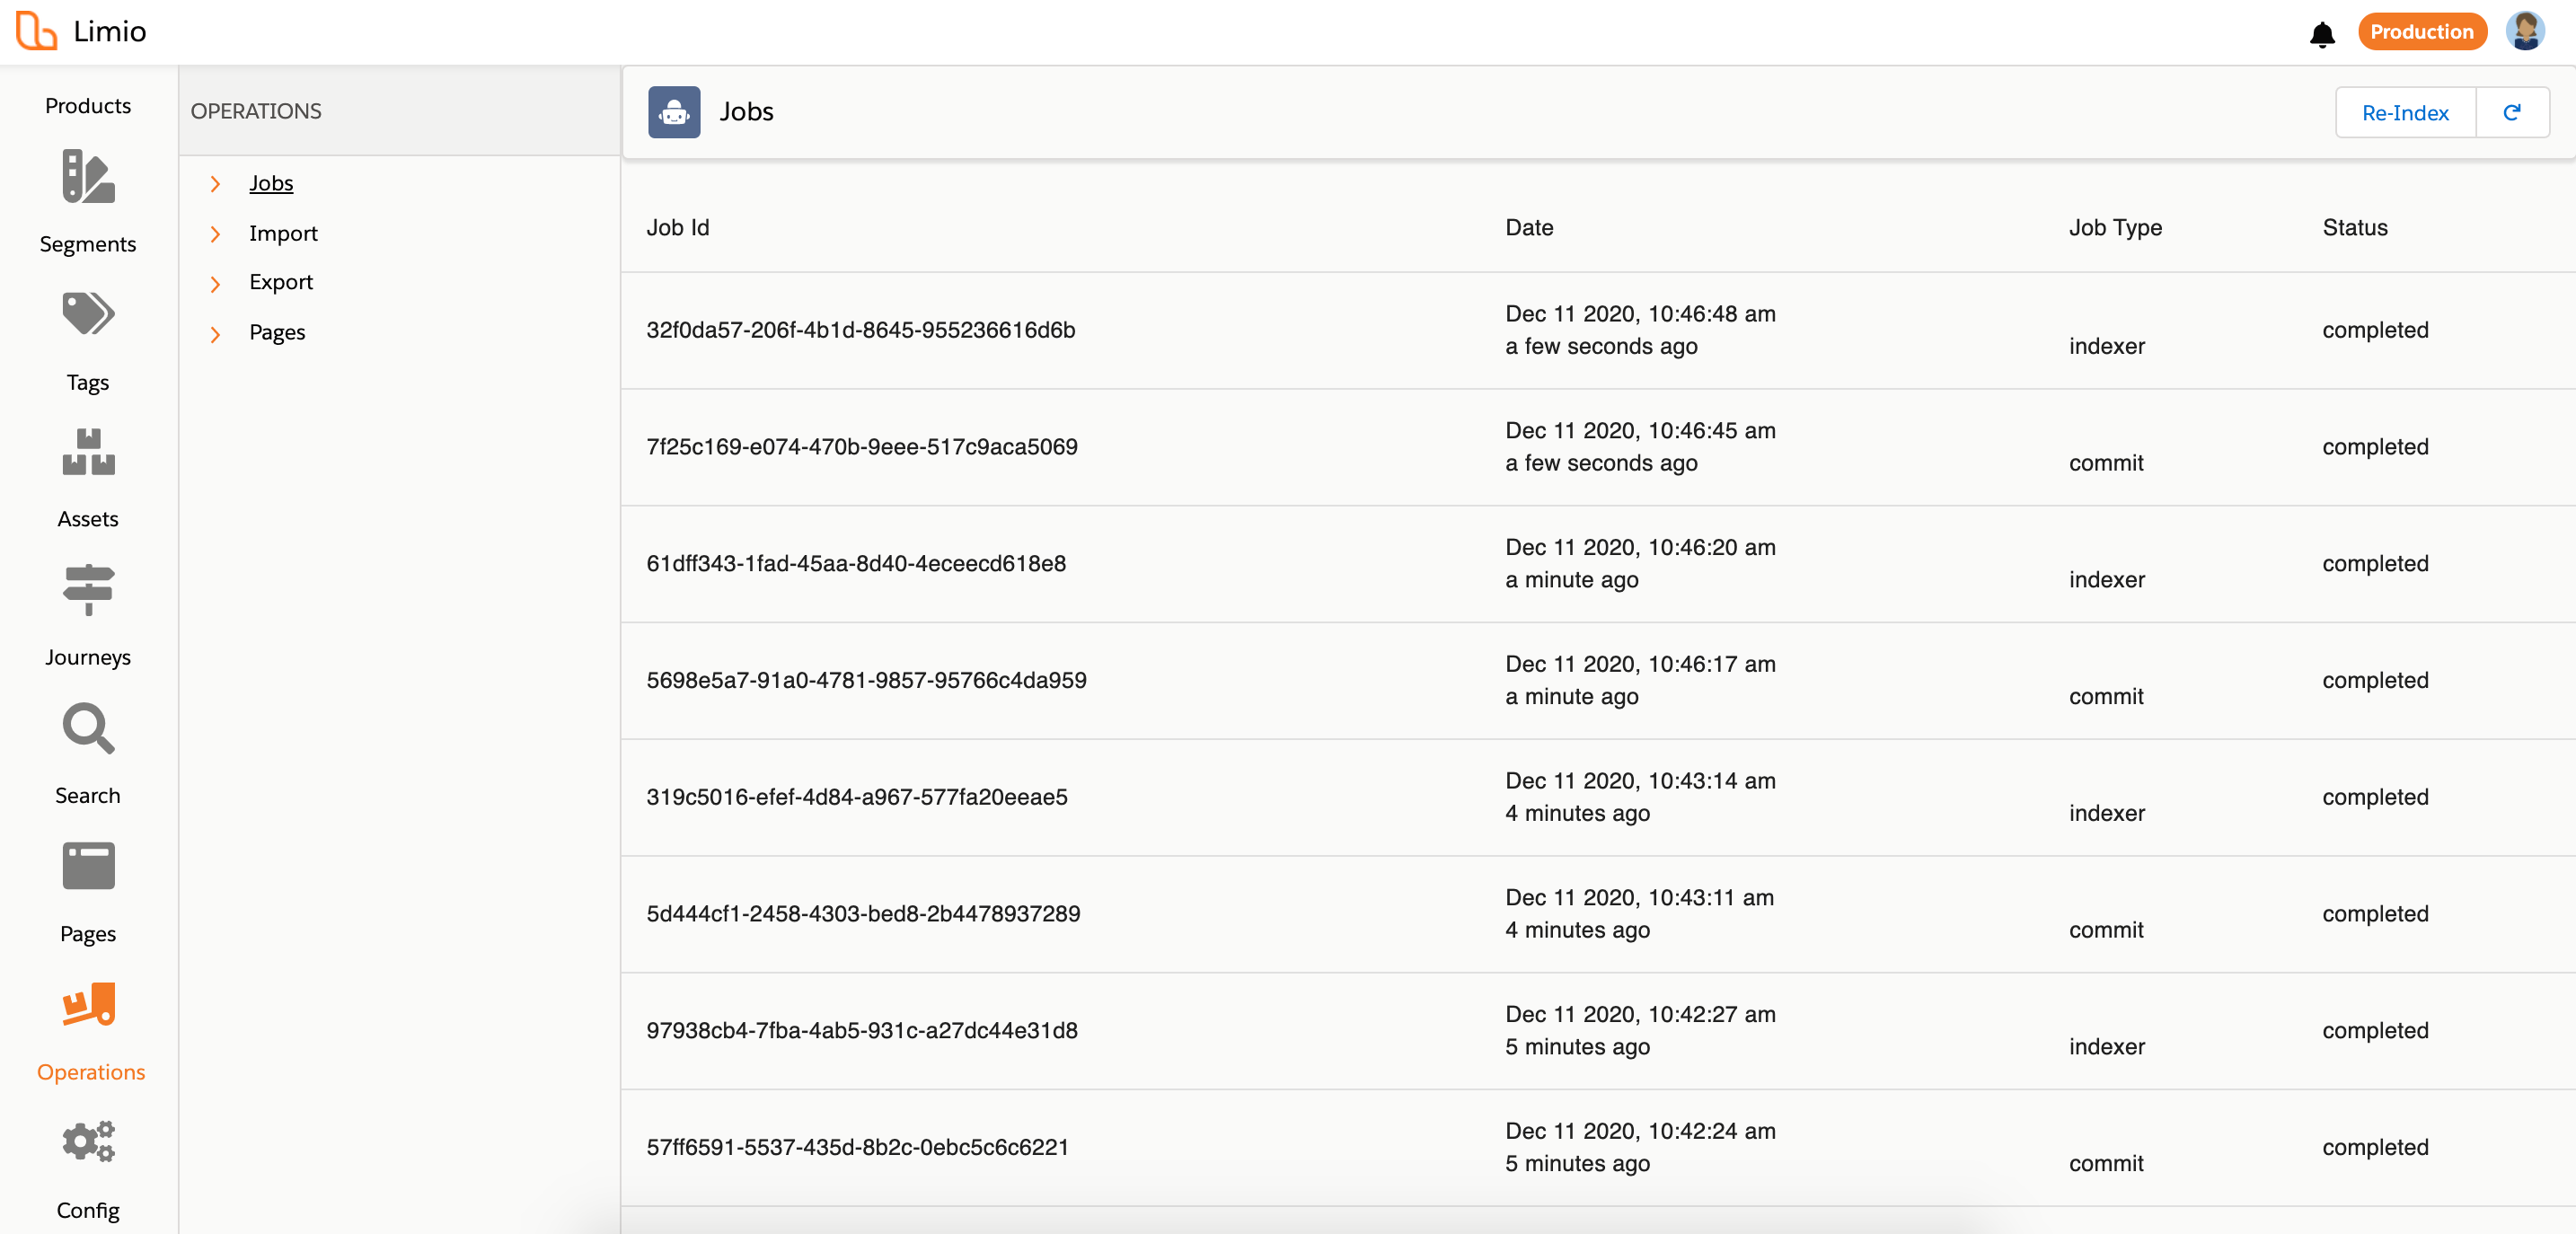2576x1234 pixels.
Task: Go to Products in sidebar
Action: click(x=88, y=105)
